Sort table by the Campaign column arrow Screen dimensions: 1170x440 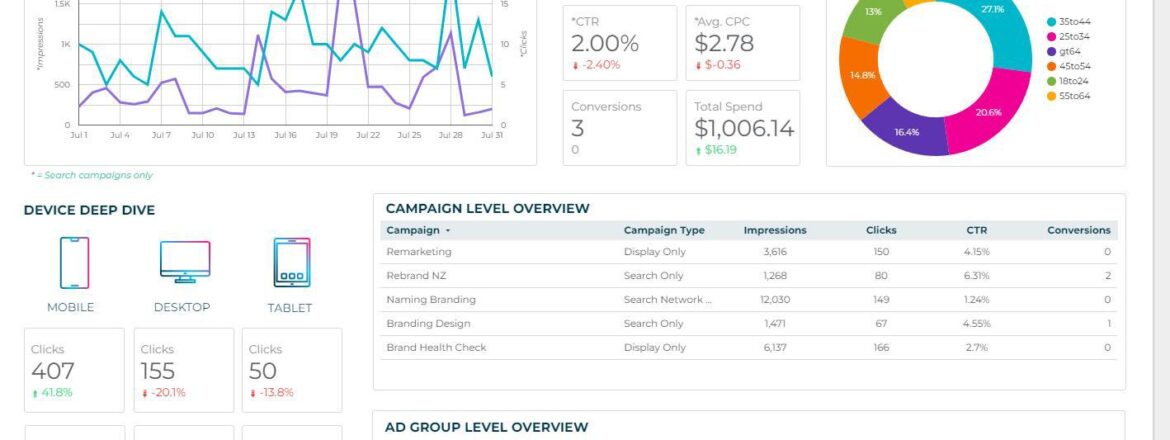(448, 231)
